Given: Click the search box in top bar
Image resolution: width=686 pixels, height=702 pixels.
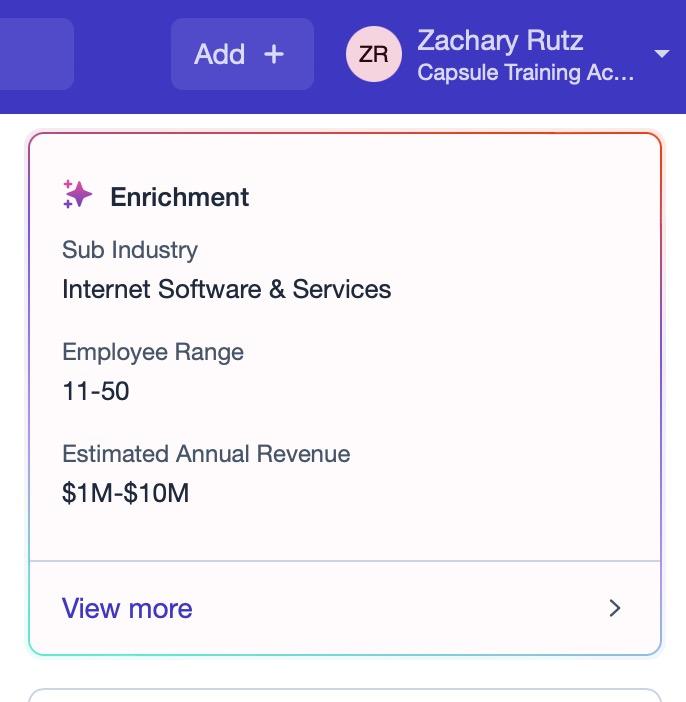Looking at the screenshot, I should (x=35, y=54).
